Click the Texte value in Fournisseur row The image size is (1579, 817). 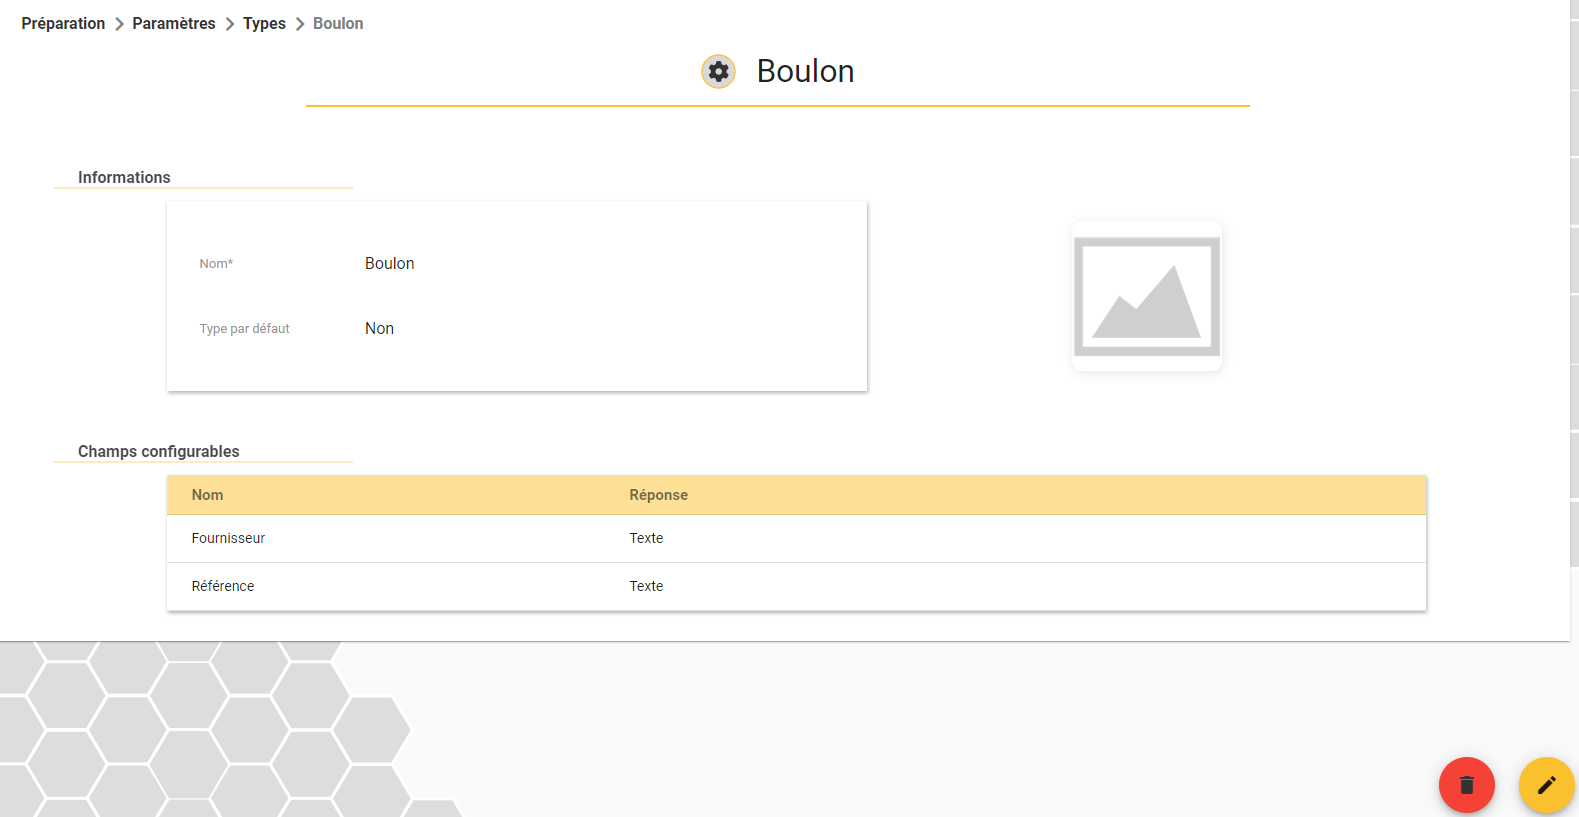(x=646, y=538)
